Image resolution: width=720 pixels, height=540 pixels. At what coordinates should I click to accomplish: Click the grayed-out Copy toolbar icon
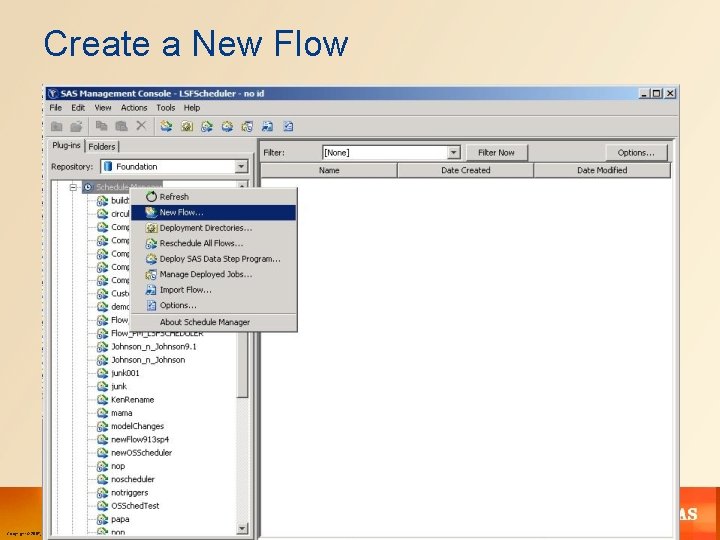pyautogui.click(x=101, y=126)
